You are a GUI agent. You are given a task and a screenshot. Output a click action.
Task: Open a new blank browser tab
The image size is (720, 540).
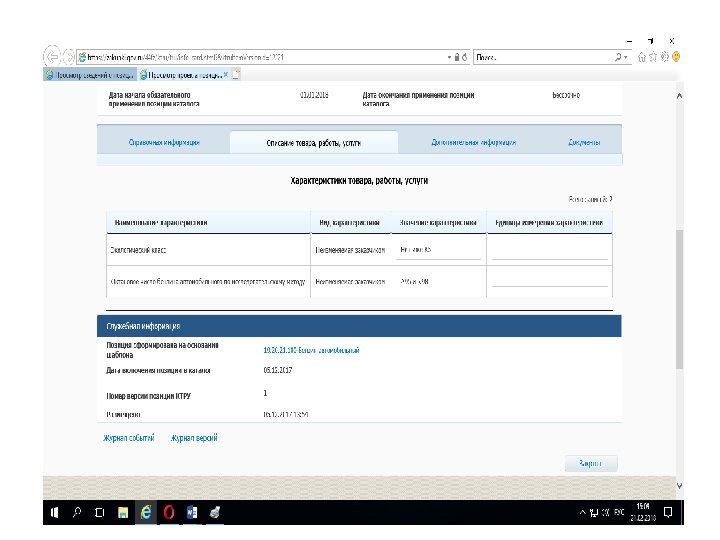(236, 74)
